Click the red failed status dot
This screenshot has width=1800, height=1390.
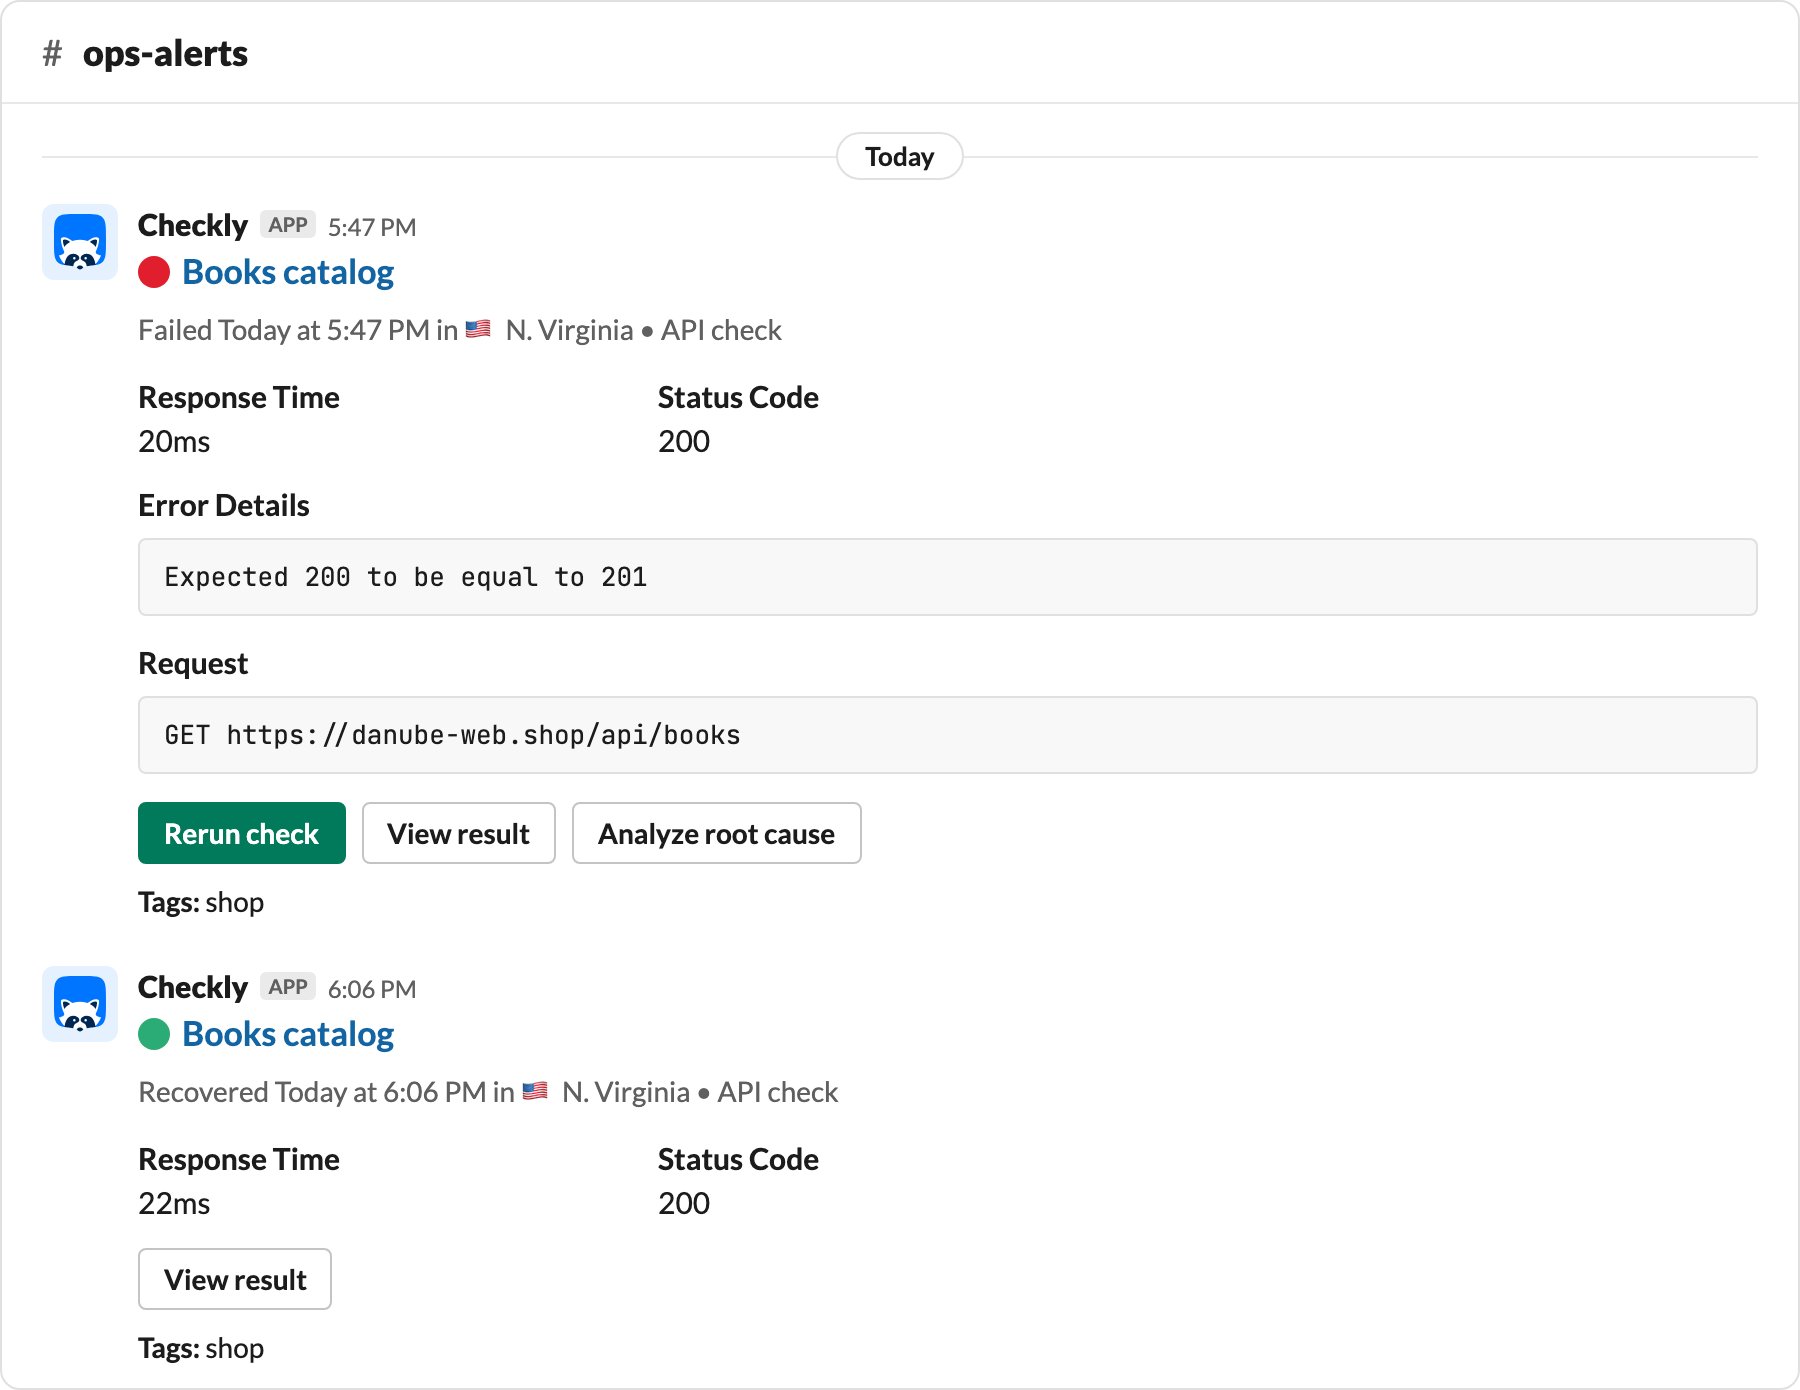(x=154, y=272)
